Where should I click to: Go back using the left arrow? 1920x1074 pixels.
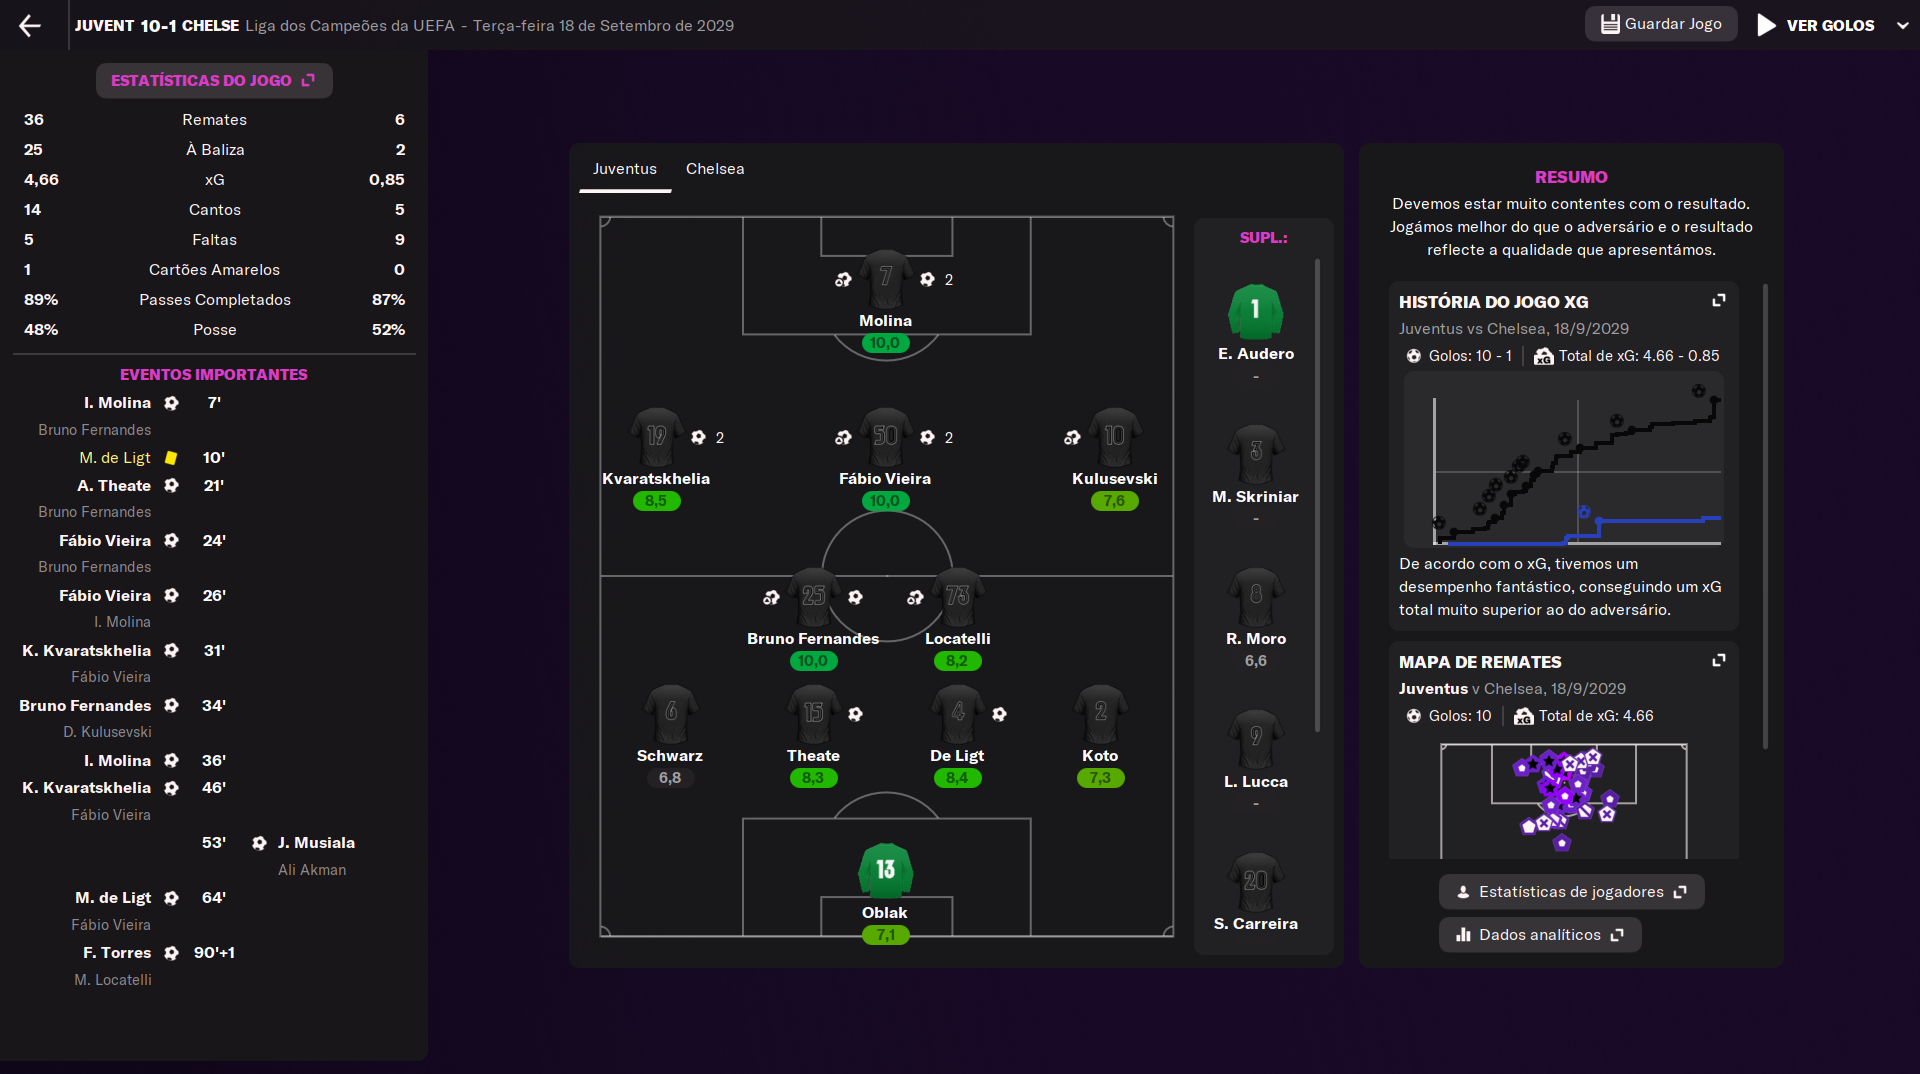(30, 25)
